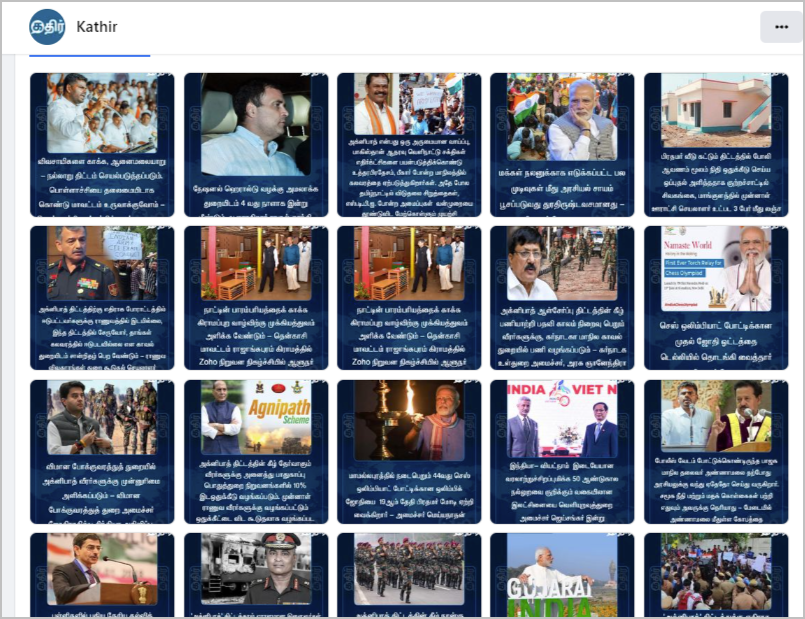Open the three-dot more options menu

point(781,27)
